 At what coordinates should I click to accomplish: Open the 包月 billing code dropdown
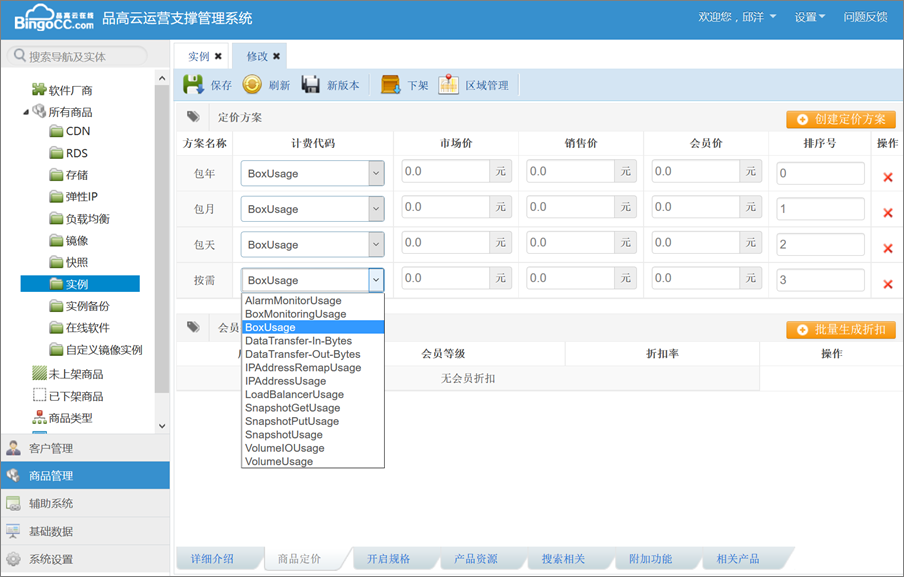[x=376, y=209]
